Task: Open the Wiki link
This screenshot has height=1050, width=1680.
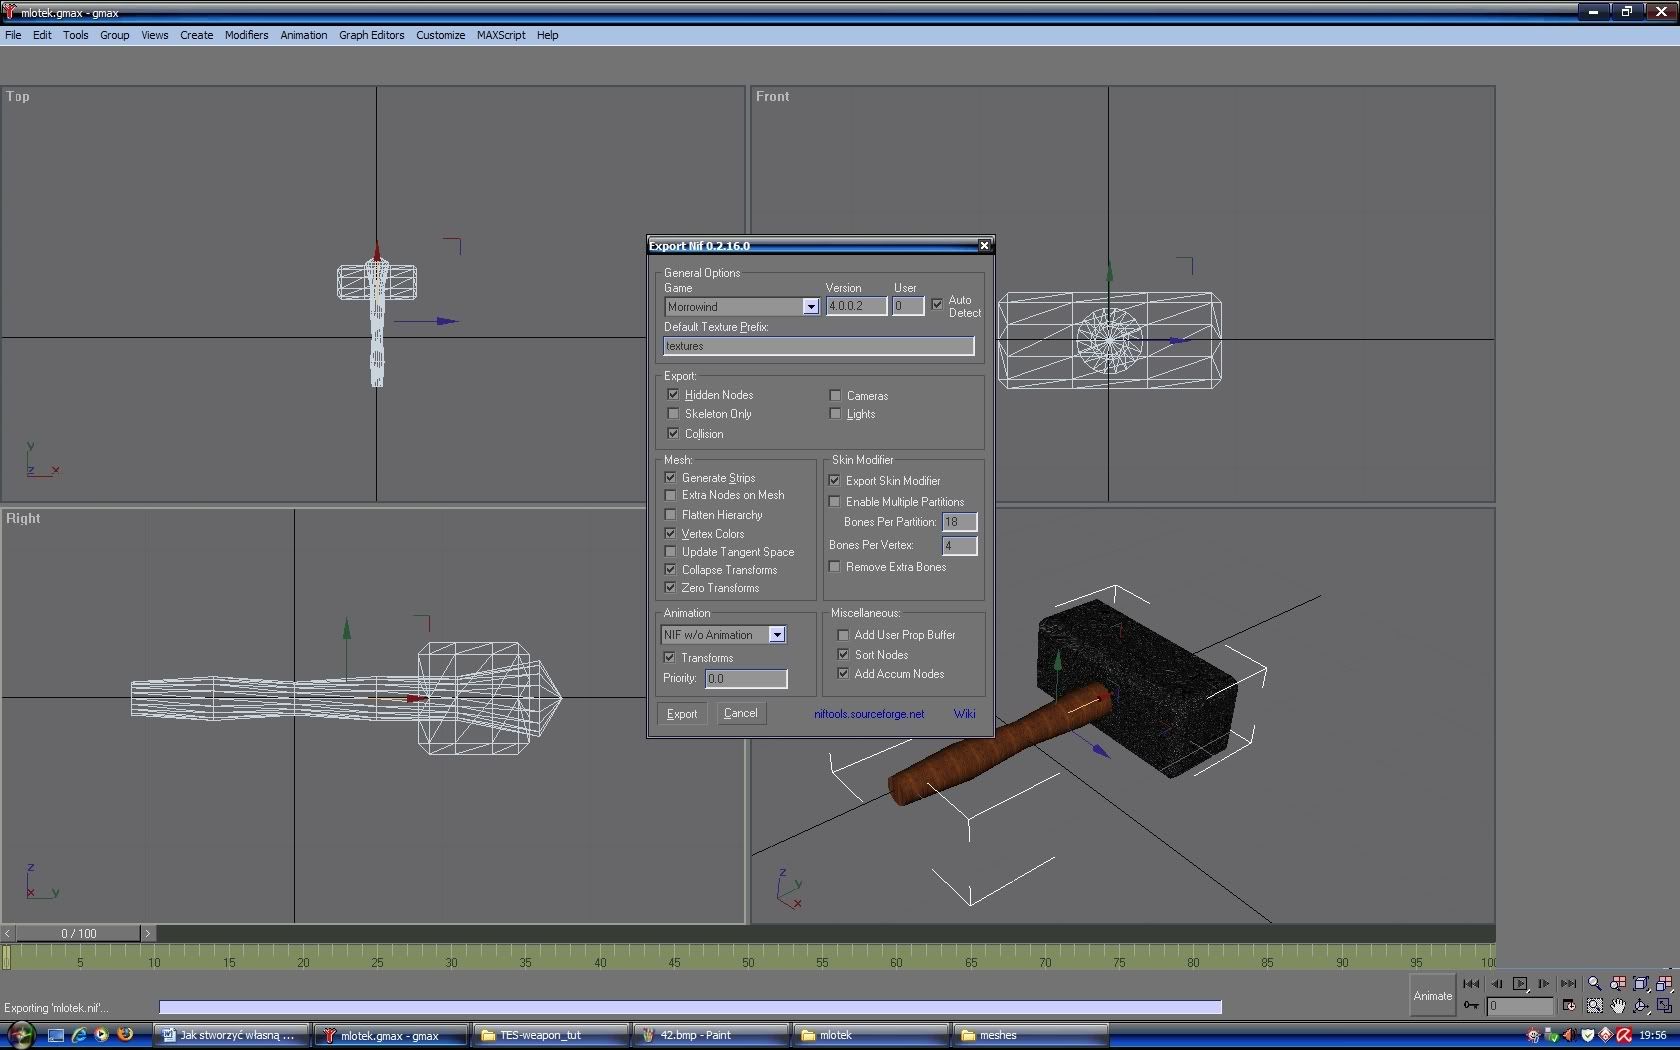Action: [964, 713]
